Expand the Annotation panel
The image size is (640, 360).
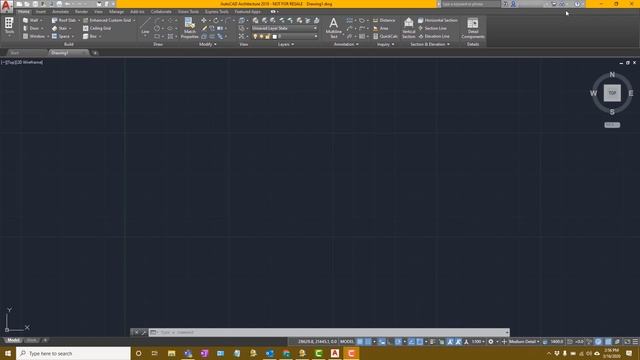tap(346, 44)
